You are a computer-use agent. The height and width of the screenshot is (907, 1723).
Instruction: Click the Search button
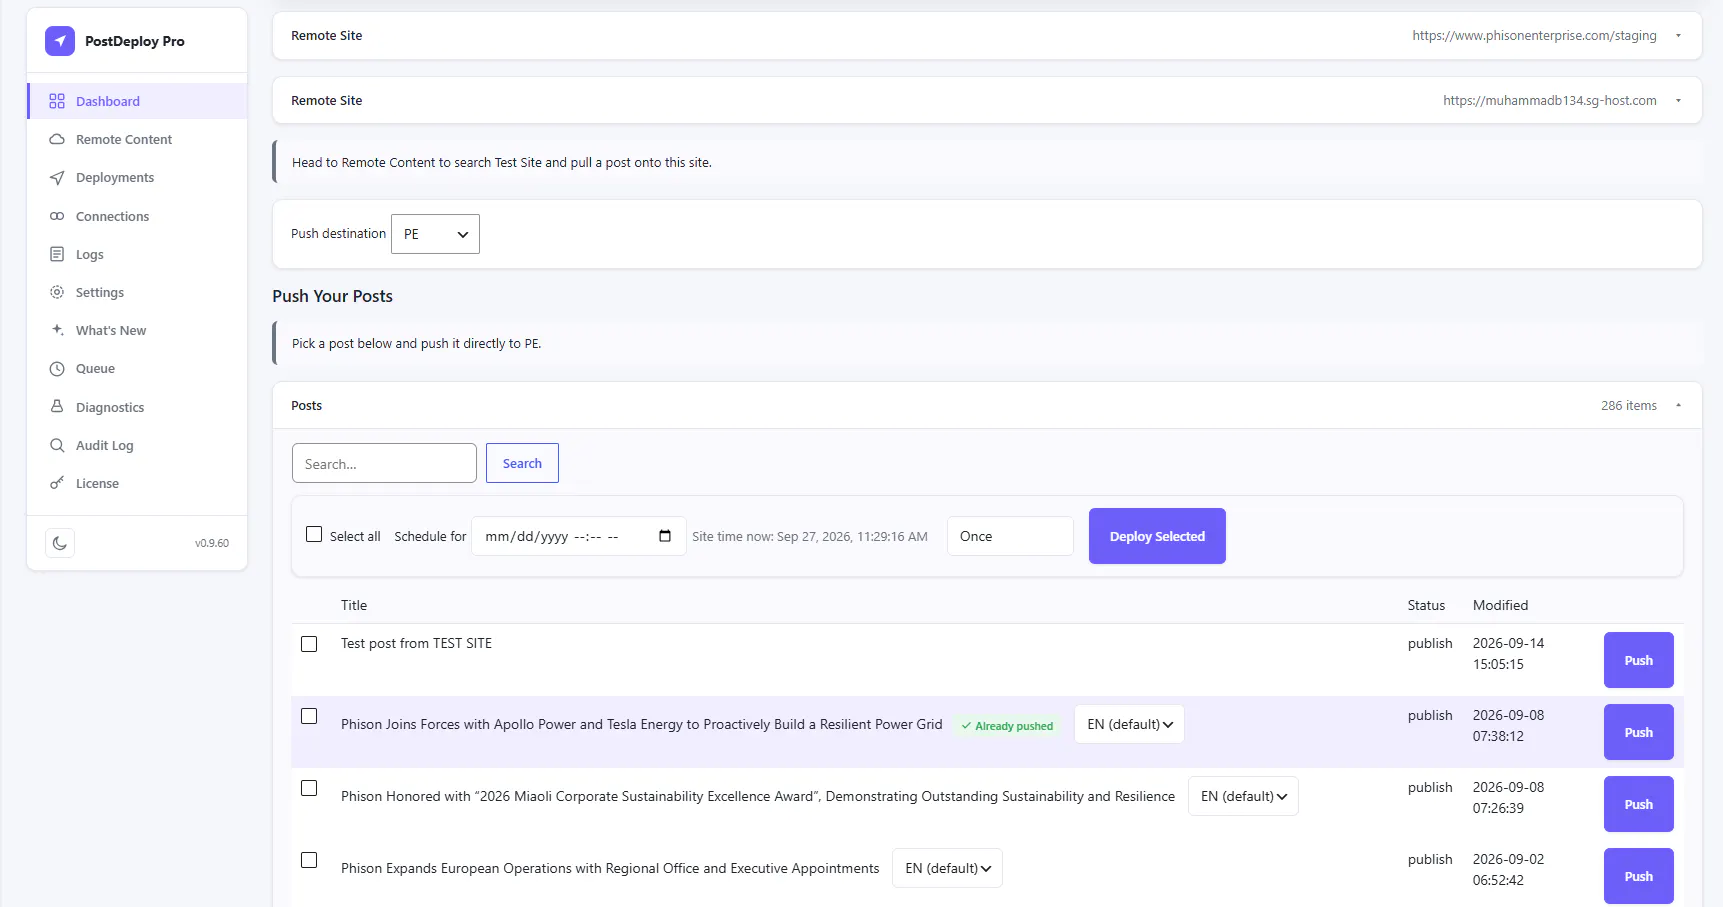pyautogui.click(x=522, y=463)
